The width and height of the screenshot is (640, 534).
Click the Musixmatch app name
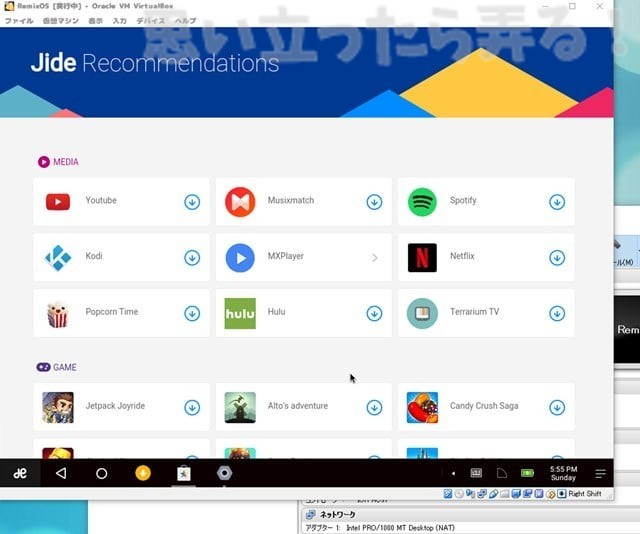(x=291, y=200)
